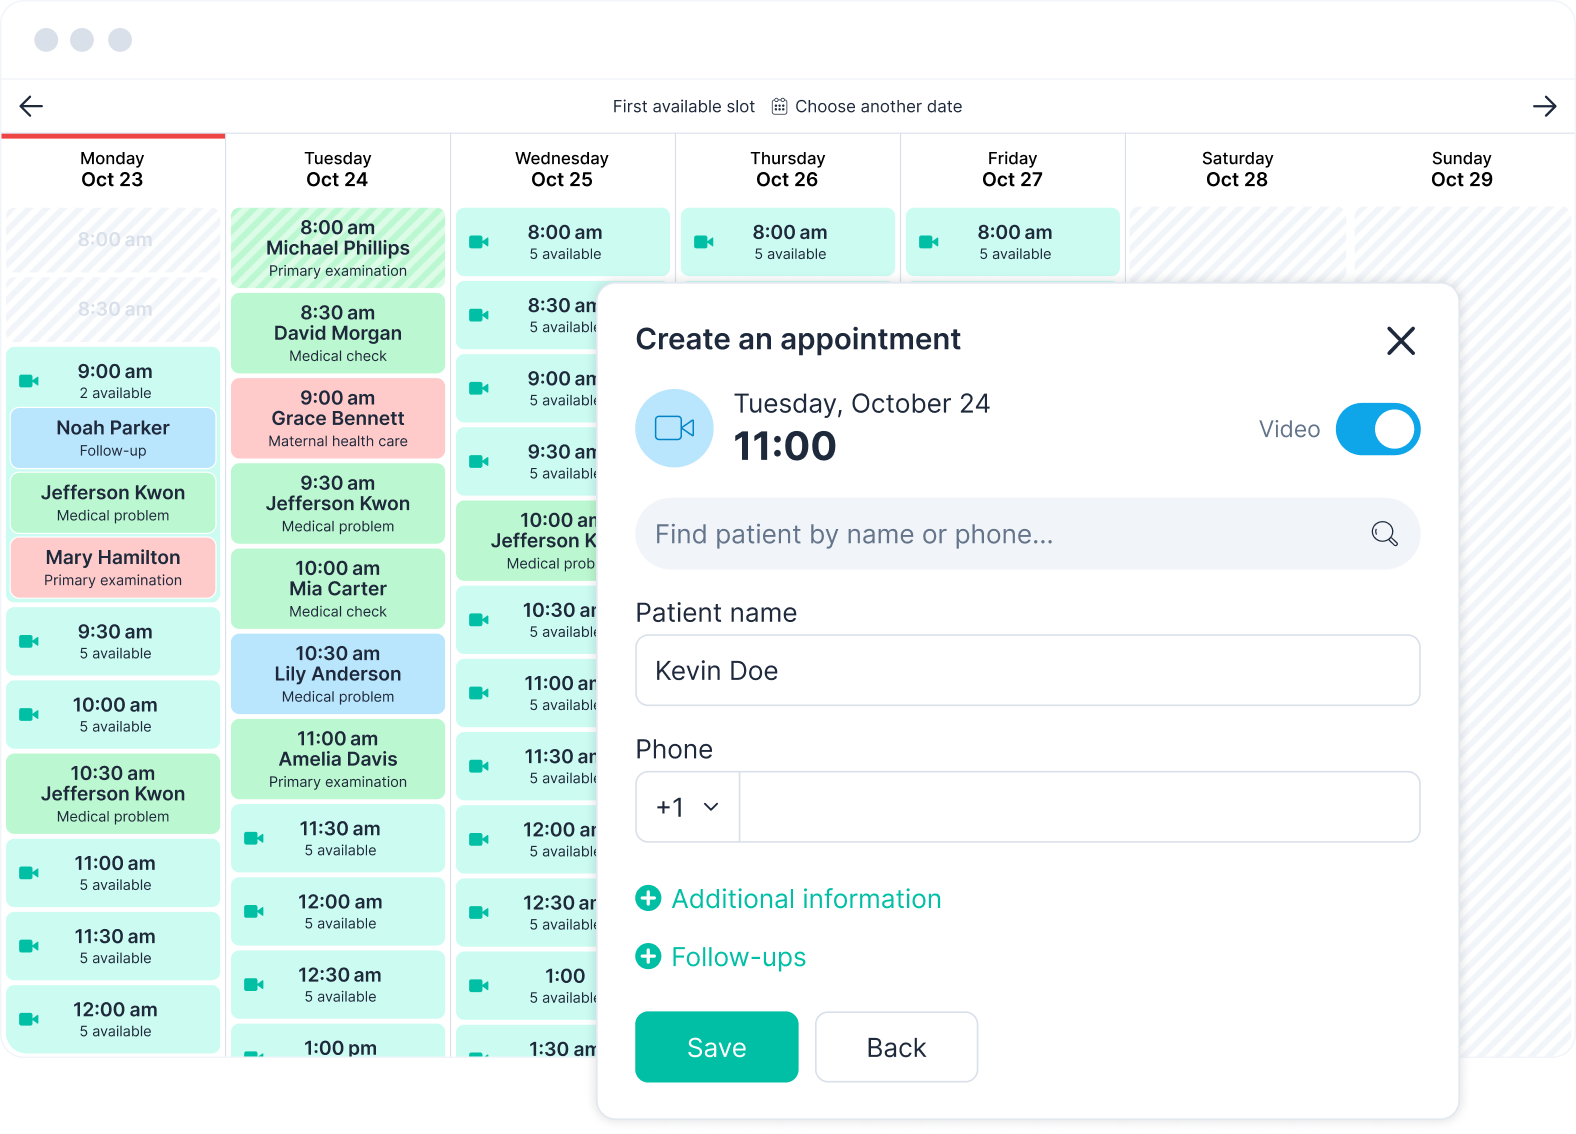Select First available slot
This screenshot has width=1576, height=1134.
point(684,106)
